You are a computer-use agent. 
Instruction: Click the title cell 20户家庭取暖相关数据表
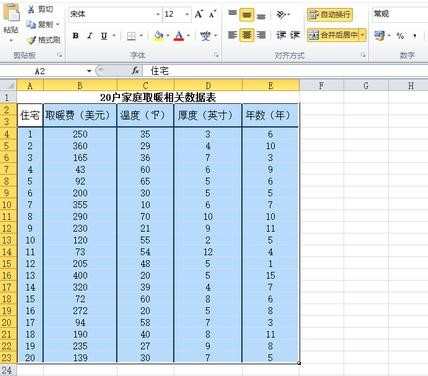click(x=158, y=97)
